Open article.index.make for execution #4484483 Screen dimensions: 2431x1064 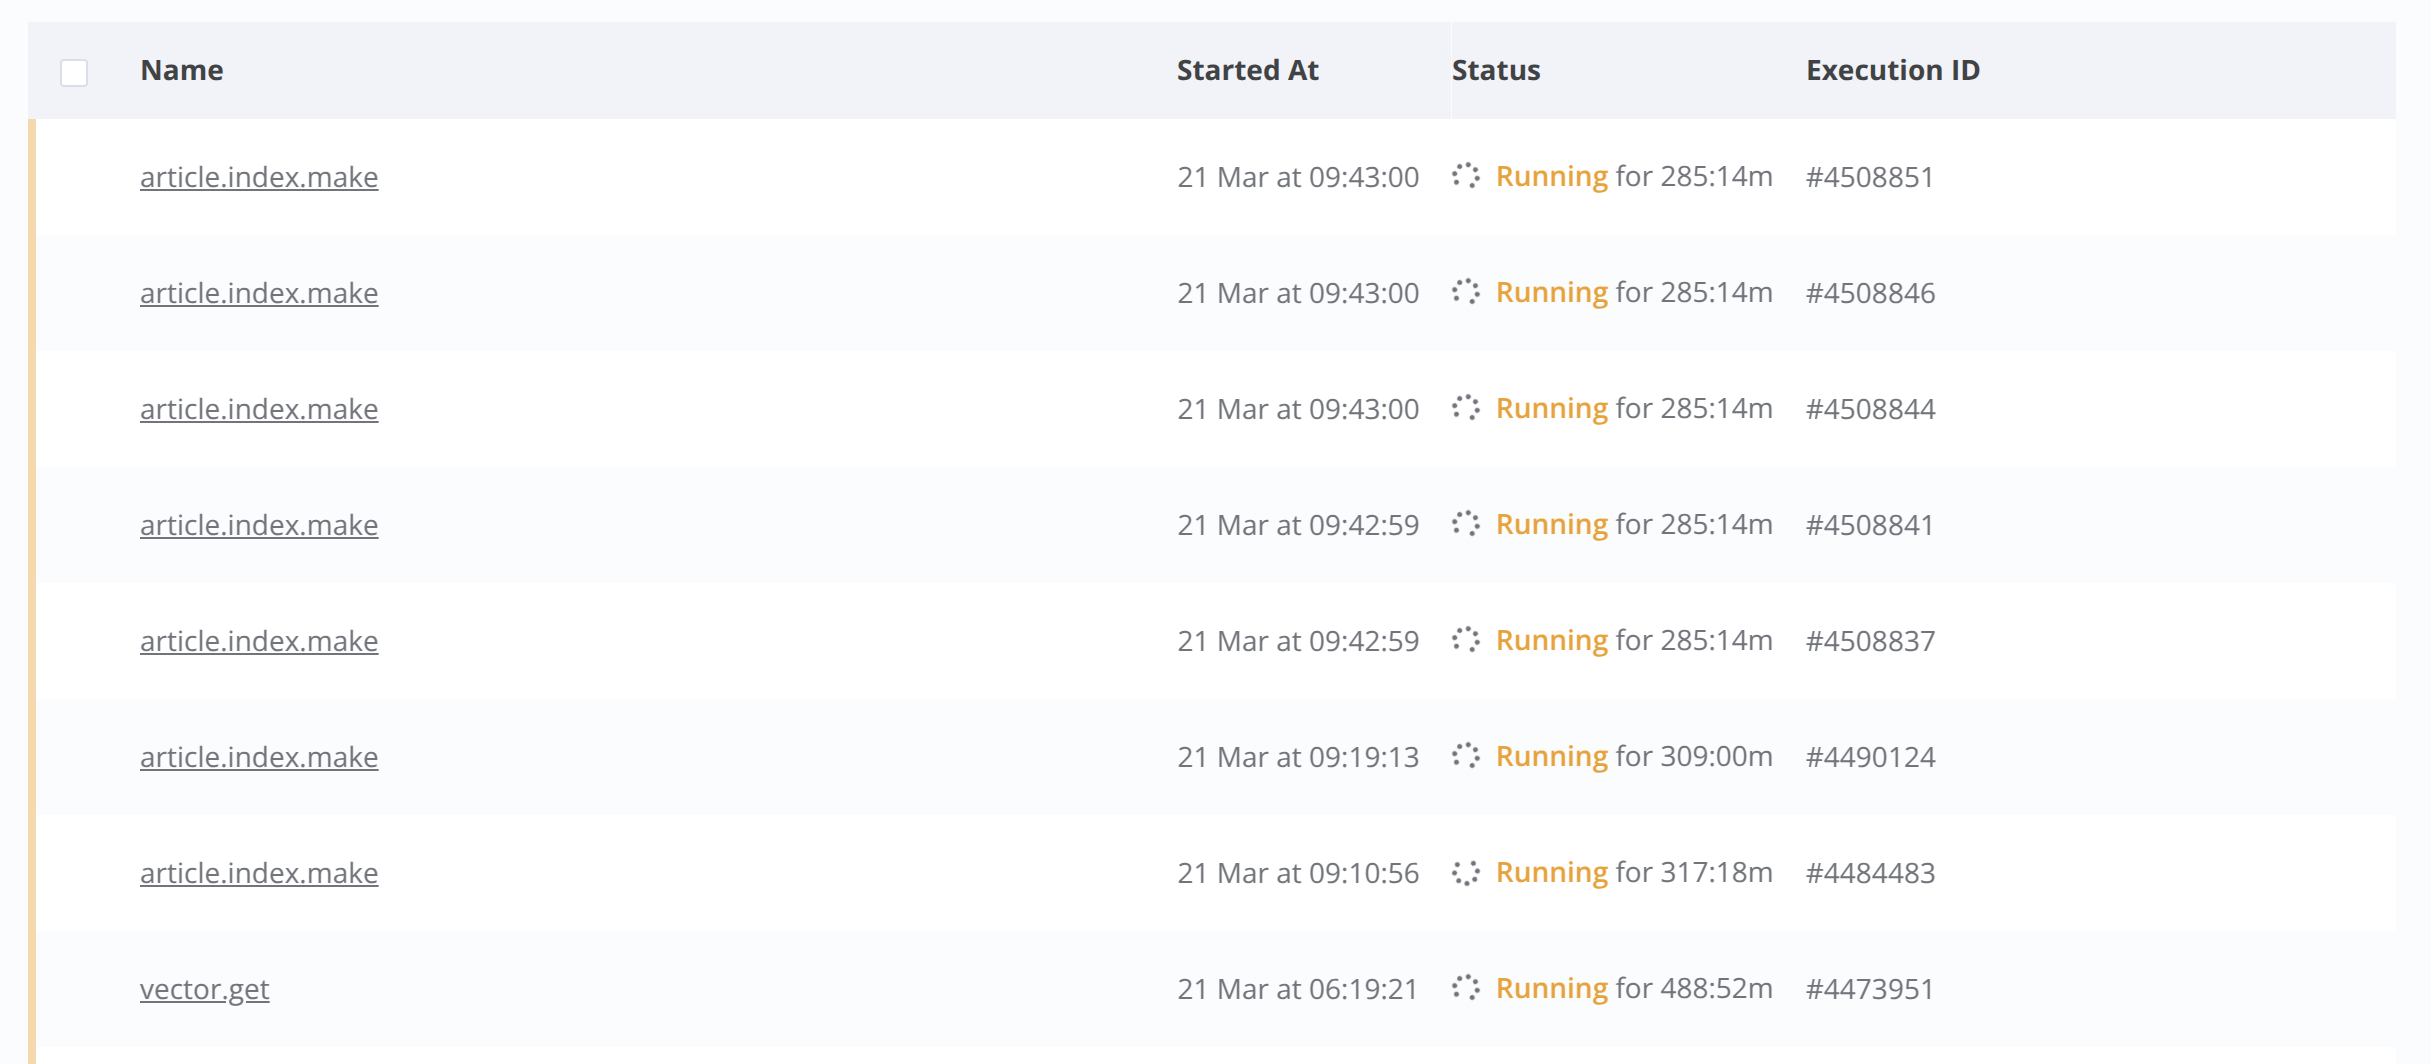259,873
